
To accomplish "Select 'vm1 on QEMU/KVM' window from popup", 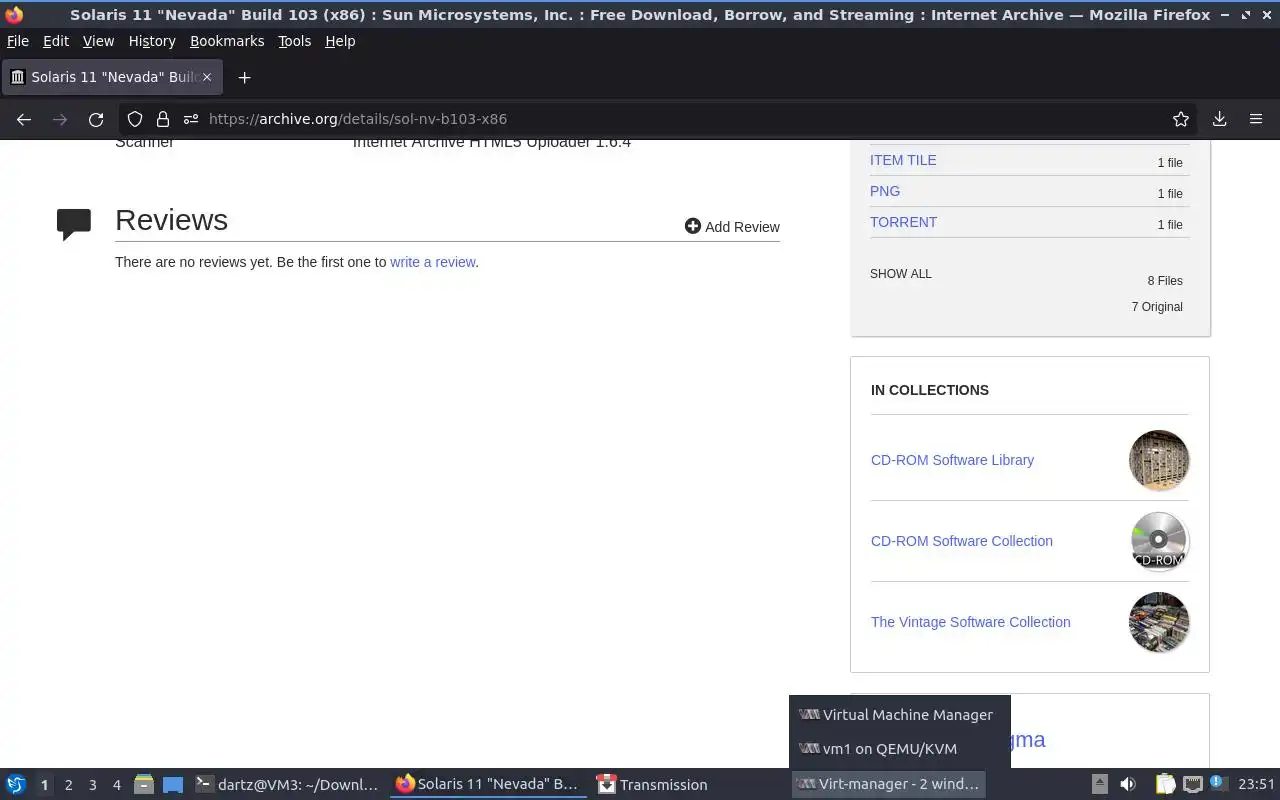I will click(x=899, y=749).
